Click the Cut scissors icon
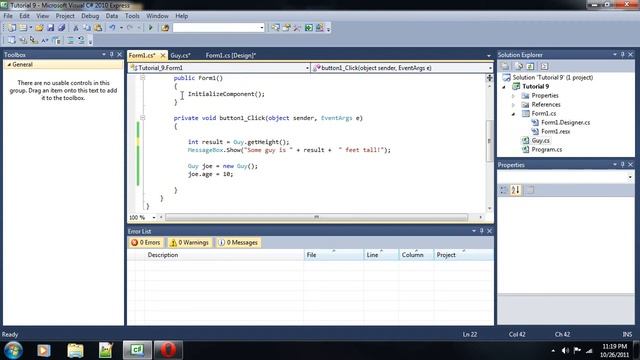This screenshot has width=640, height=360. coord(76,28)
